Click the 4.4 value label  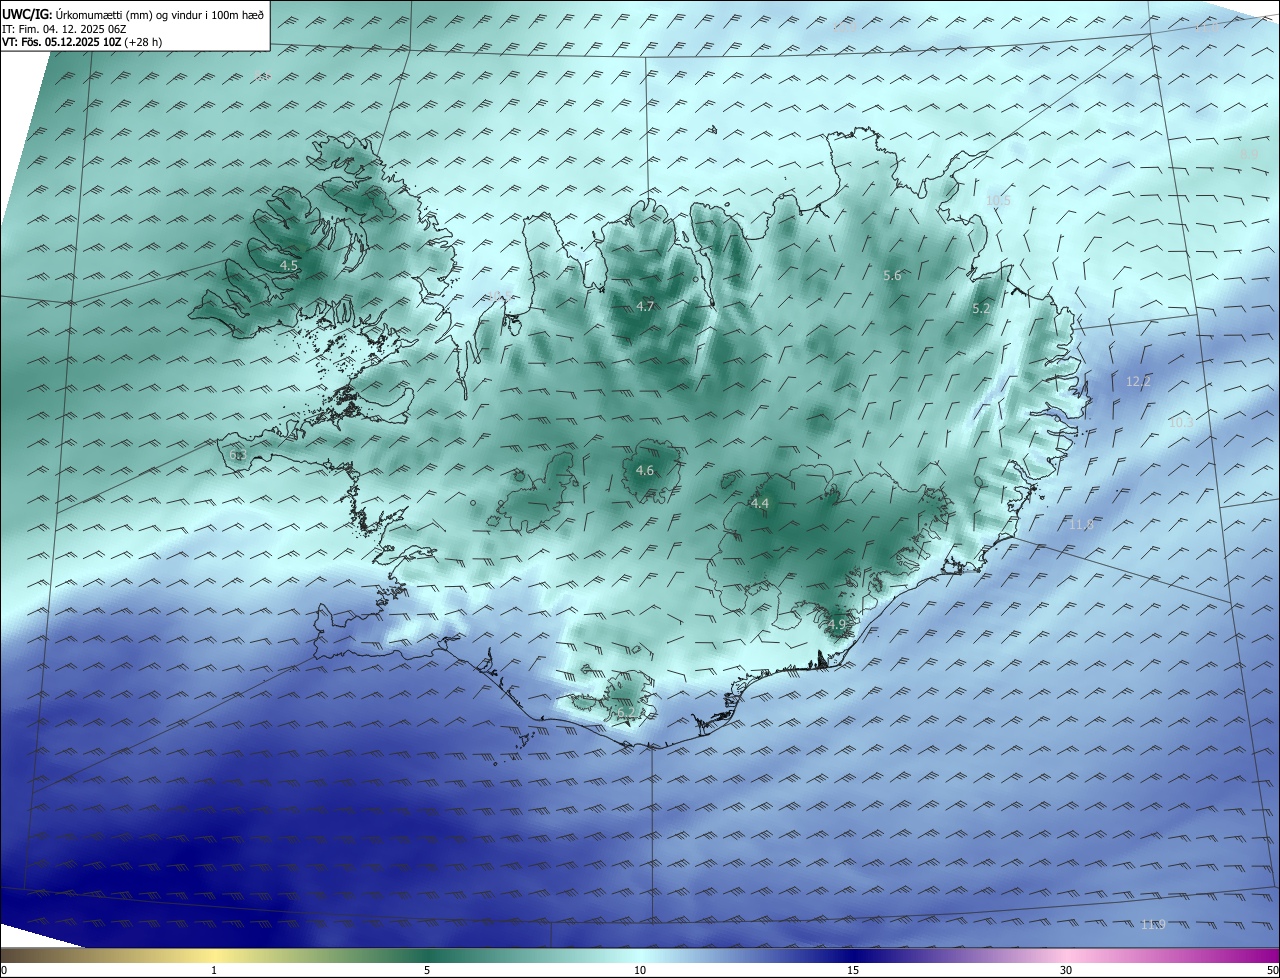(x=760, y=504)
